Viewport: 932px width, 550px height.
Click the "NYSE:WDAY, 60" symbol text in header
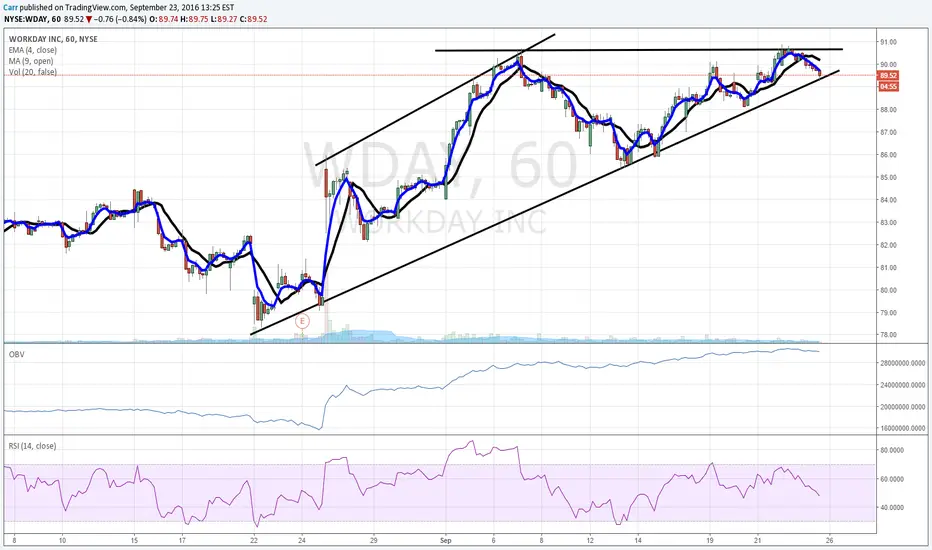click(33, 19)
